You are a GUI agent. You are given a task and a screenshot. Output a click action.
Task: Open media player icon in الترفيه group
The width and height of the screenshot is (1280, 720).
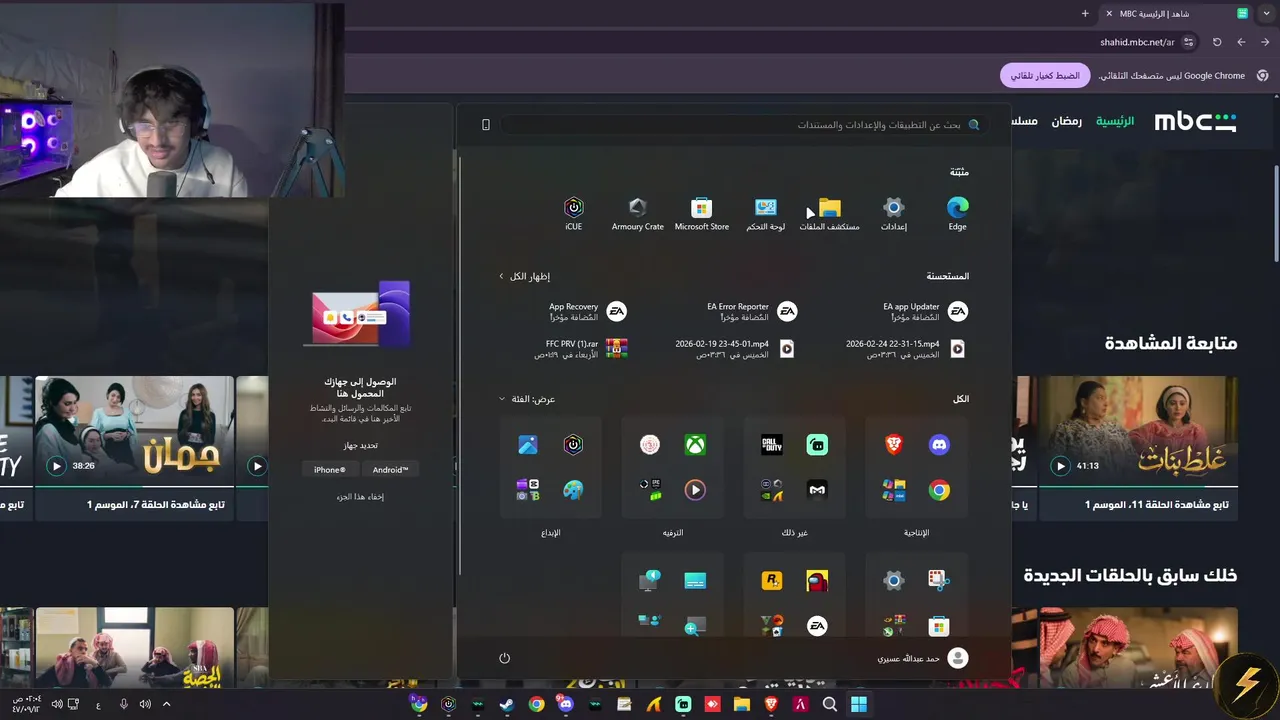[695, 490]
